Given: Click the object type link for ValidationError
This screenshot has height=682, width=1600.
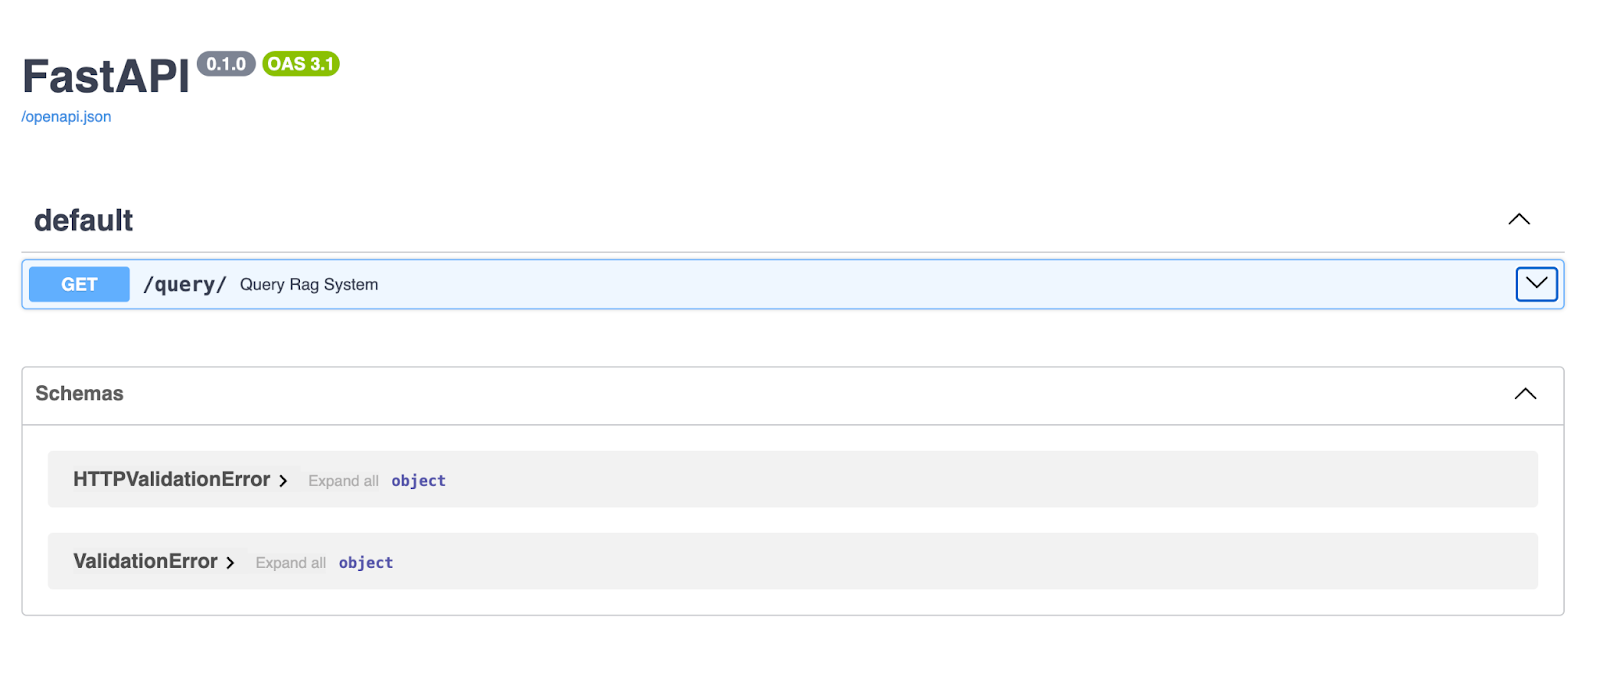Looking at the screenshot, I should (x=365, y=563).
